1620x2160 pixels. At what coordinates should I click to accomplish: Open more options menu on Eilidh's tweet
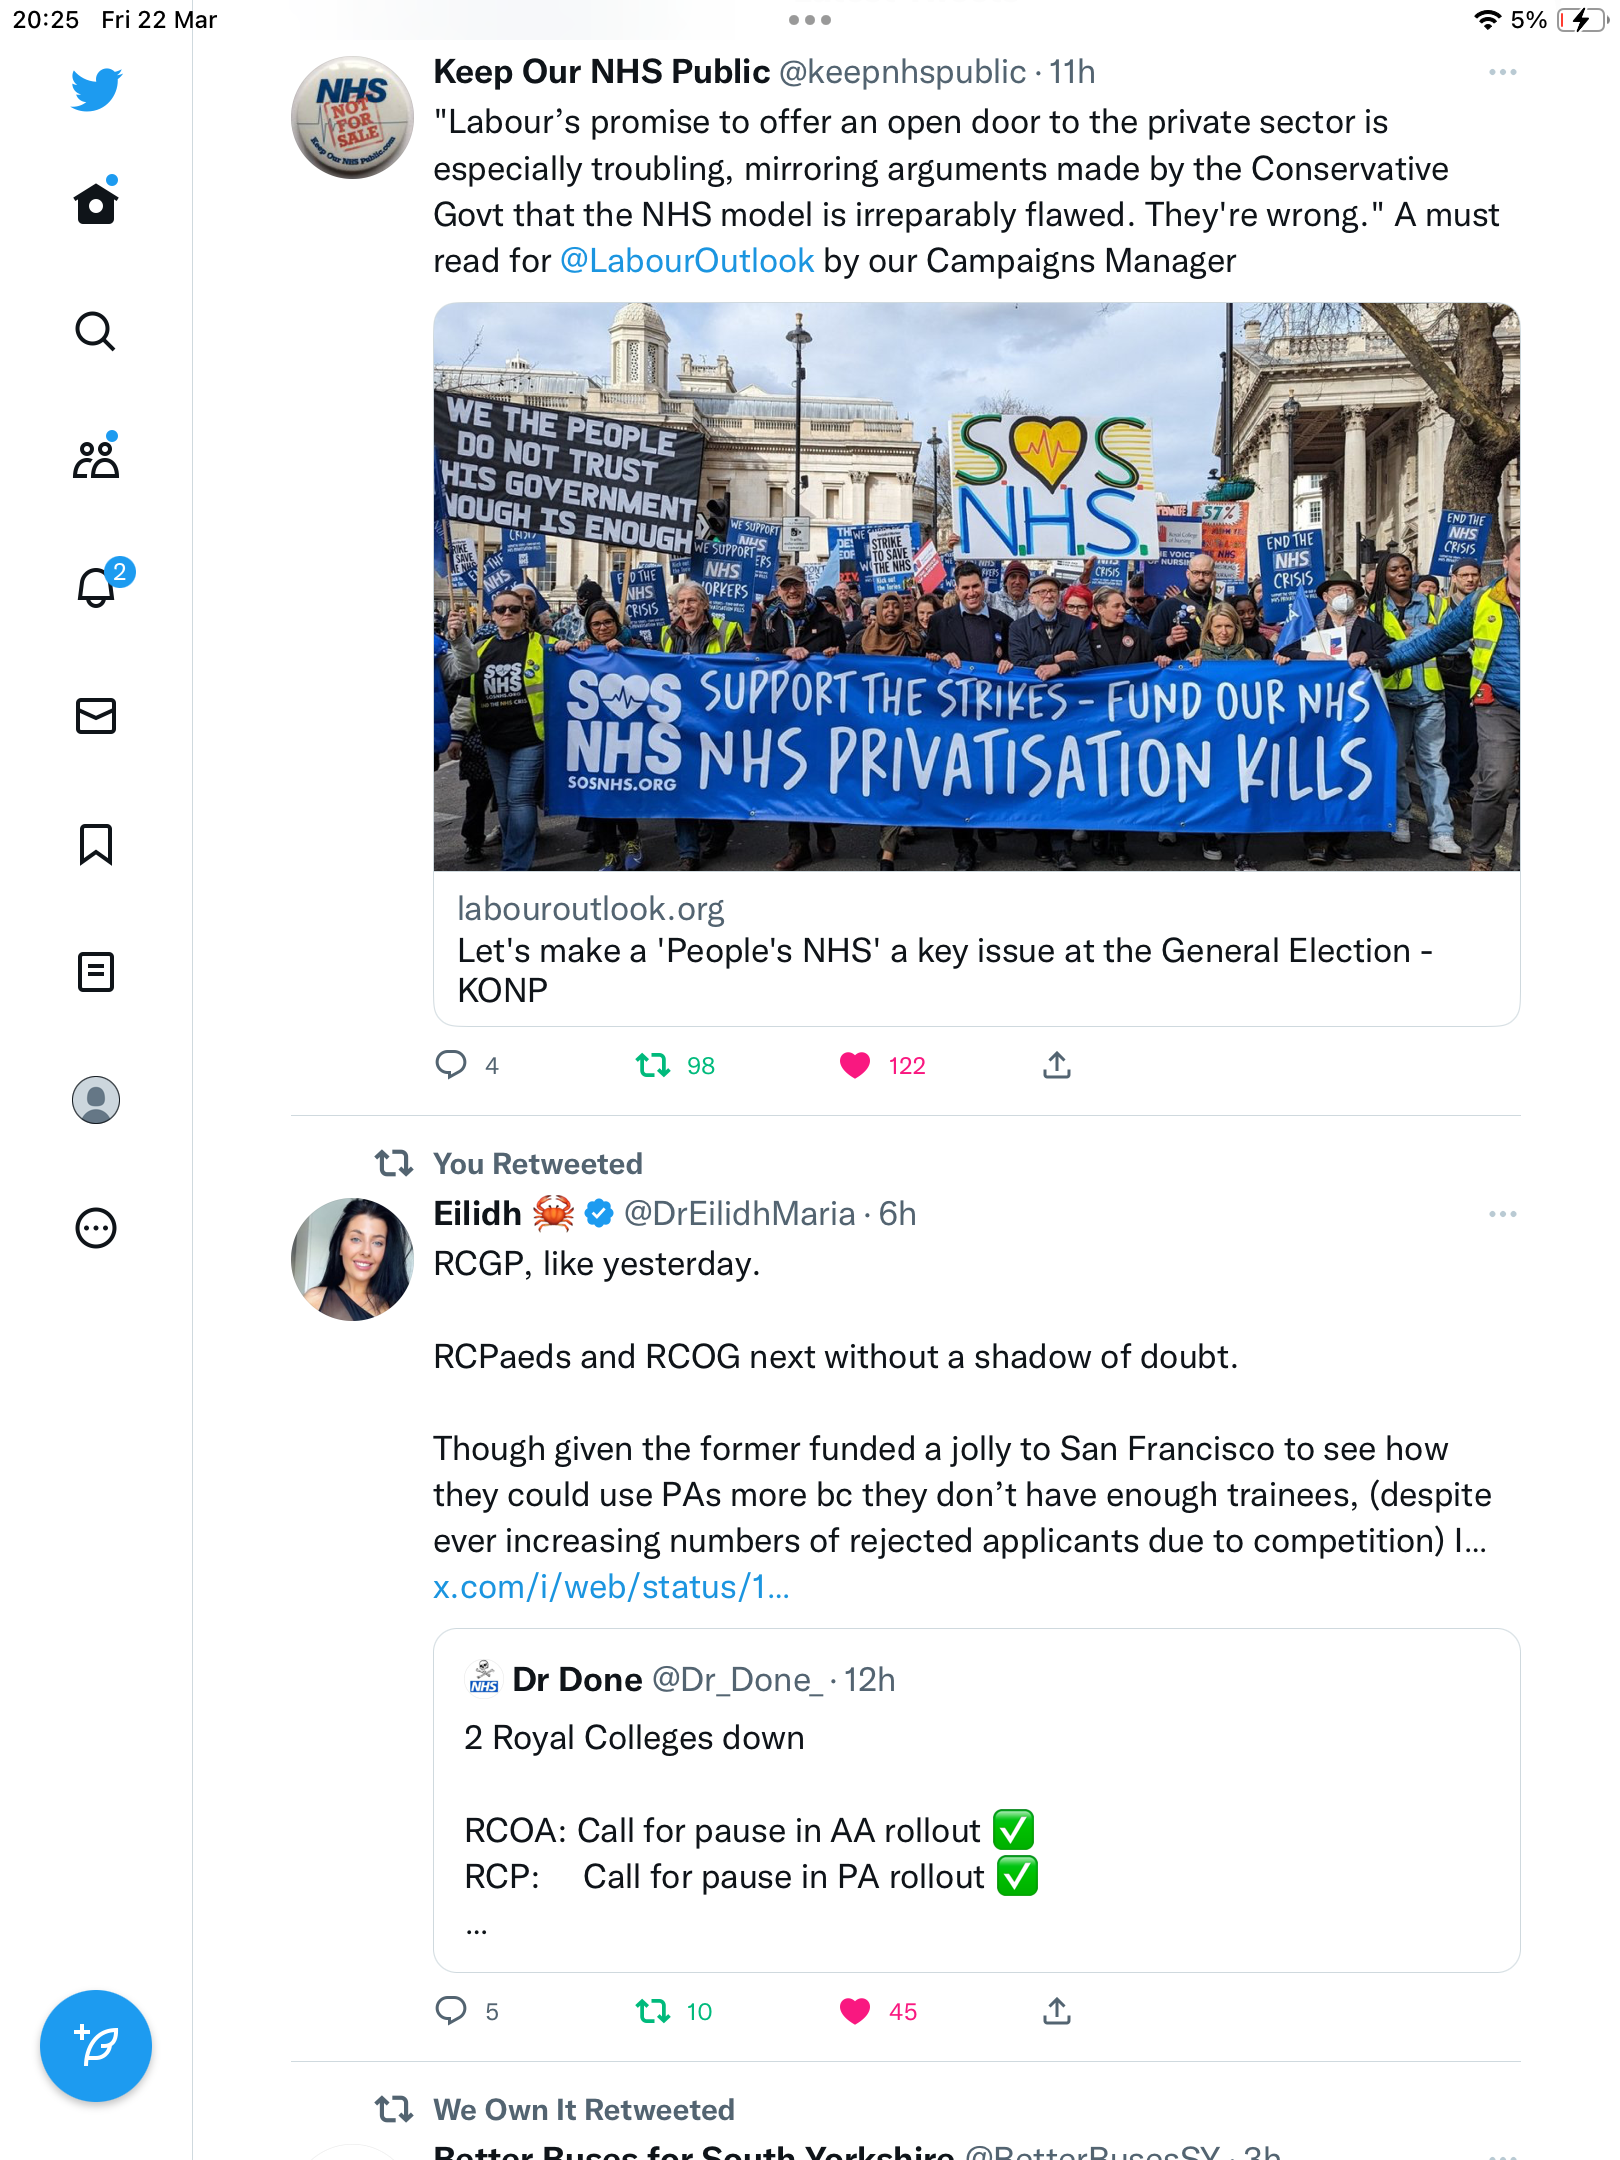coord(1502,1214)
